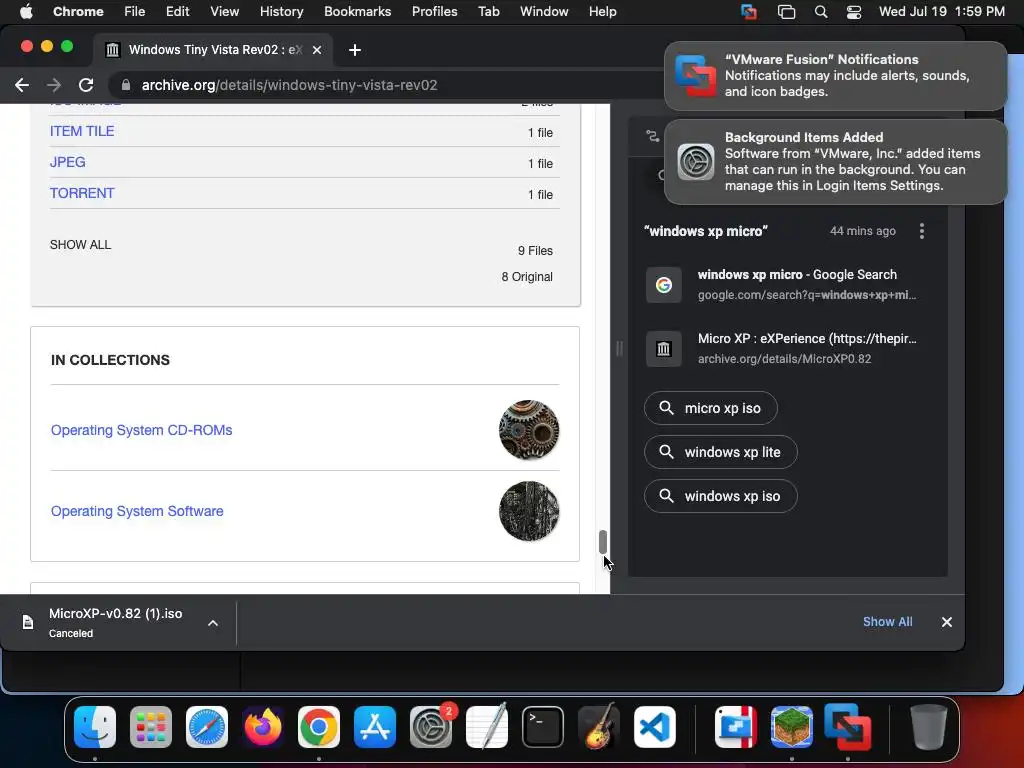The height and width of the screenshot is (768, 1024).
Task: Open TextEdit from the dock
Action: point(487,727)
